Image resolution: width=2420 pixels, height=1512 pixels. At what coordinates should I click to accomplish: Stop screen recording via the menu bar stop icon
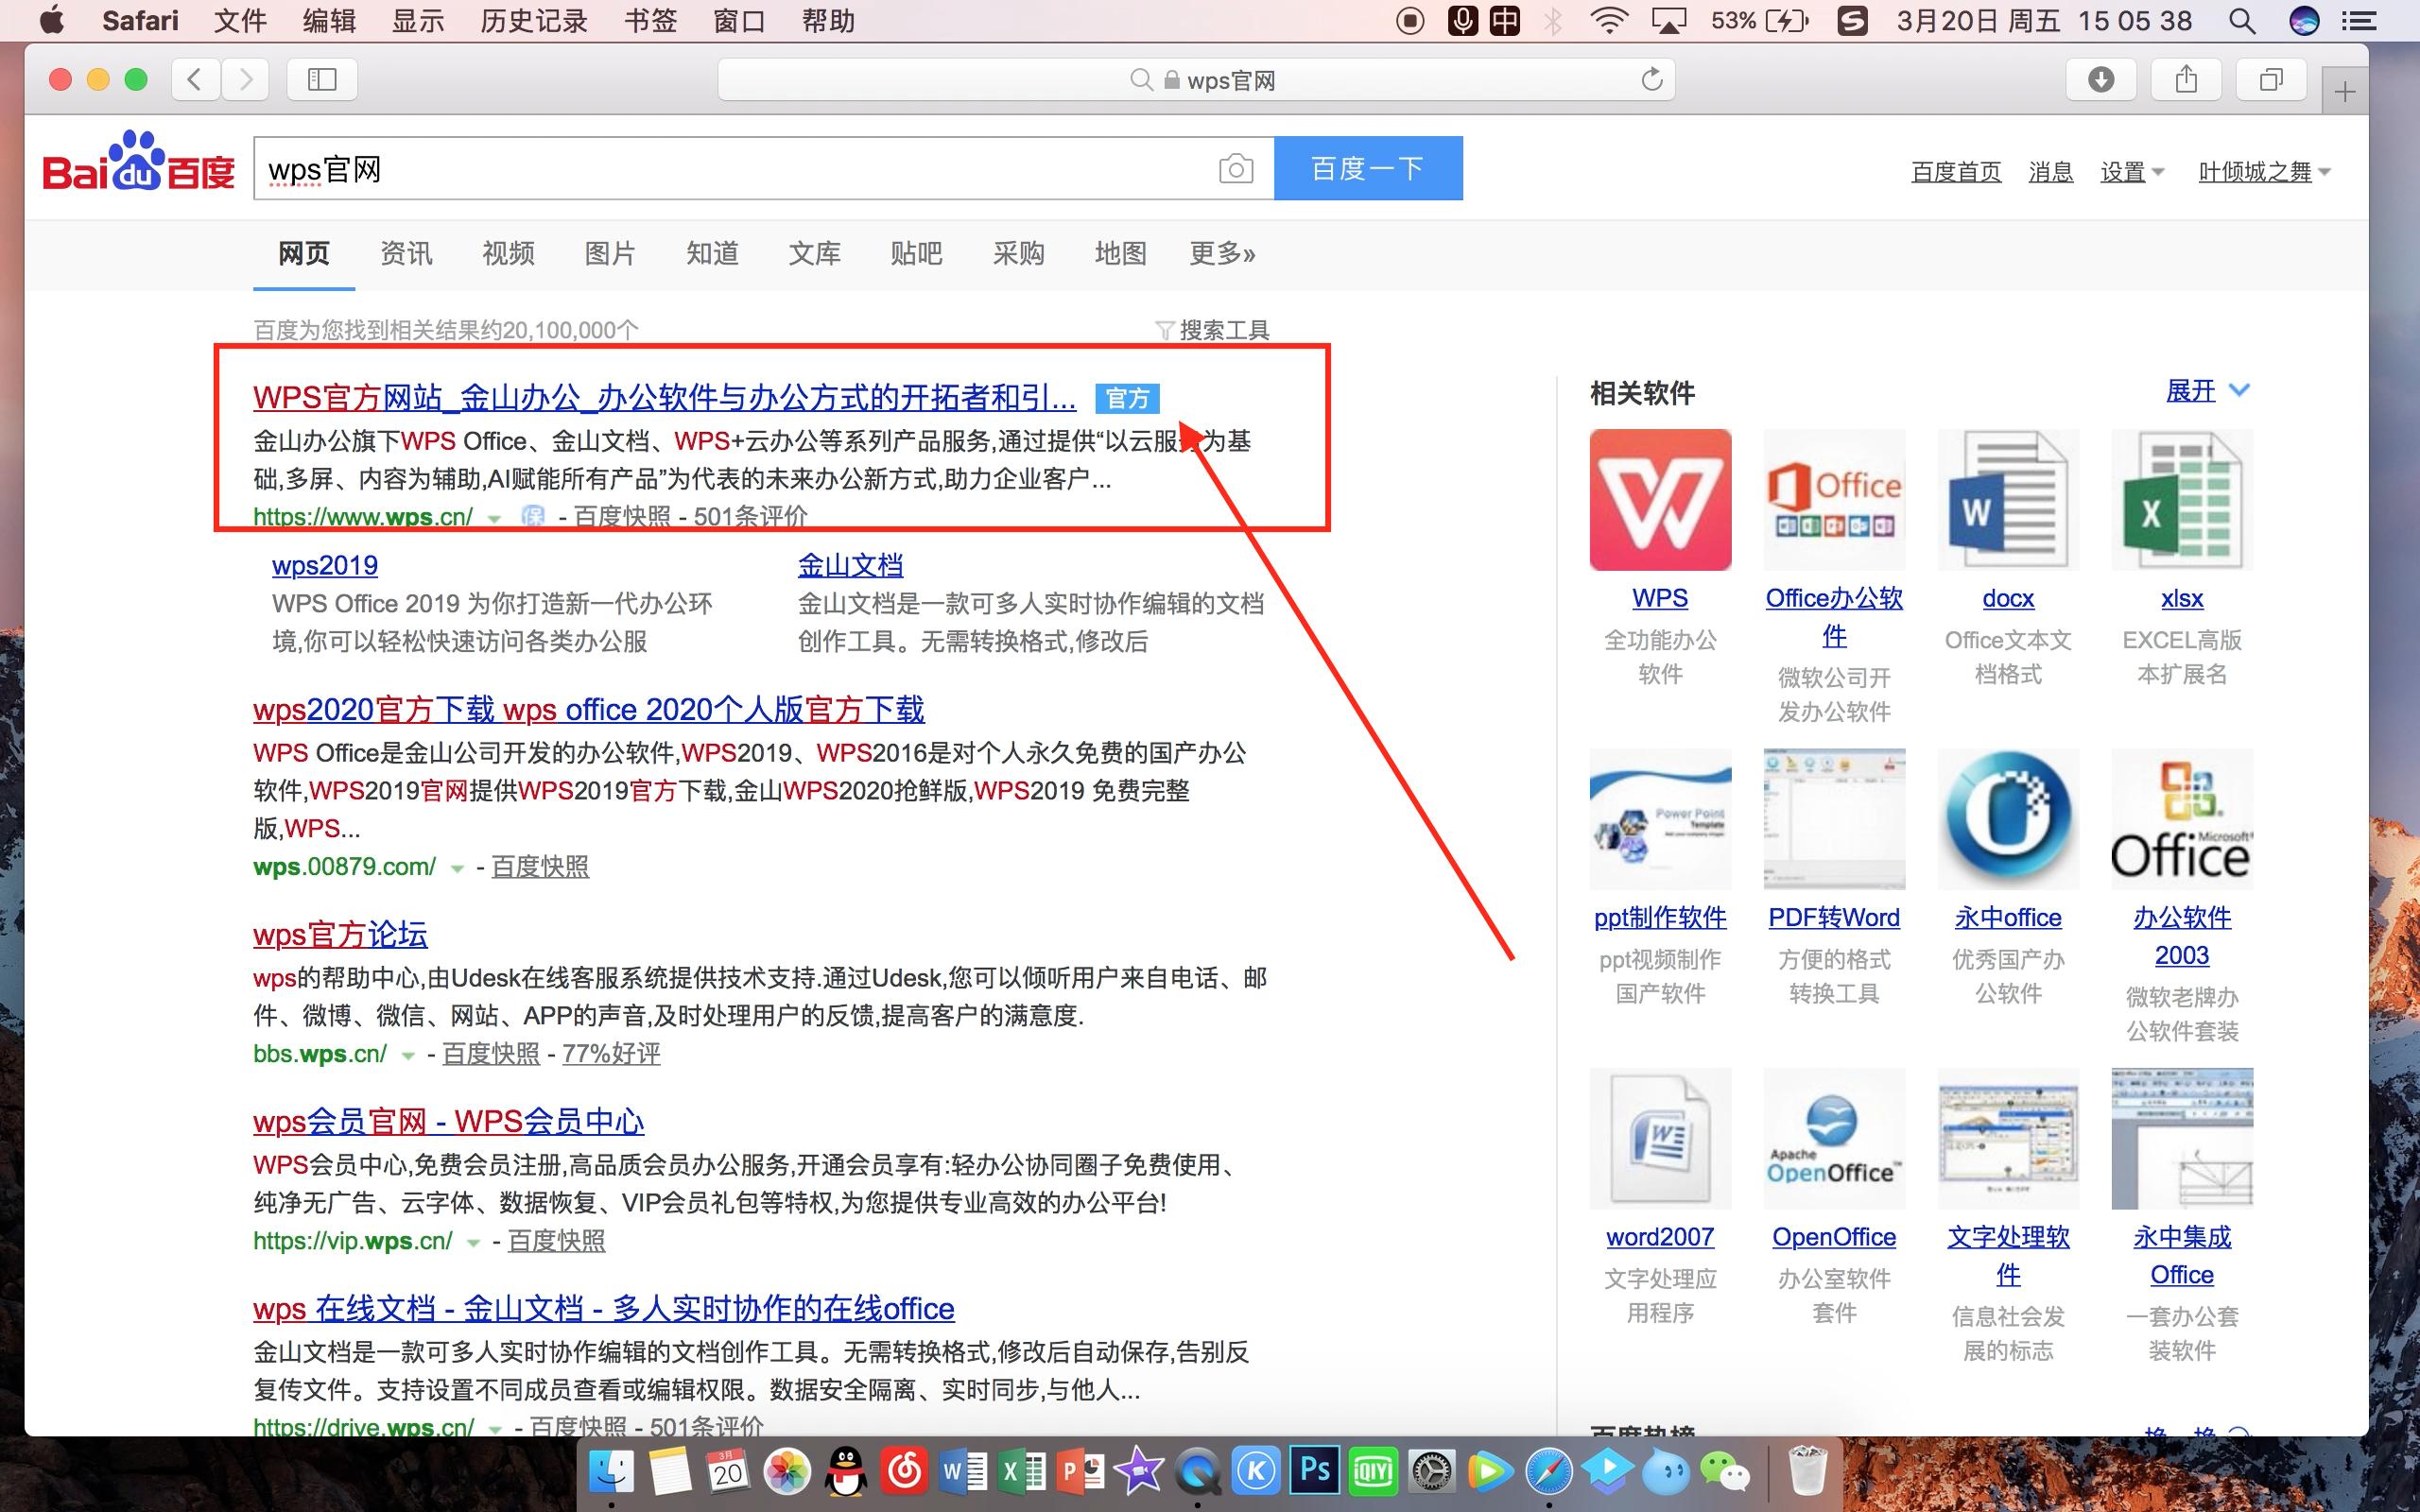[1410, 20]
